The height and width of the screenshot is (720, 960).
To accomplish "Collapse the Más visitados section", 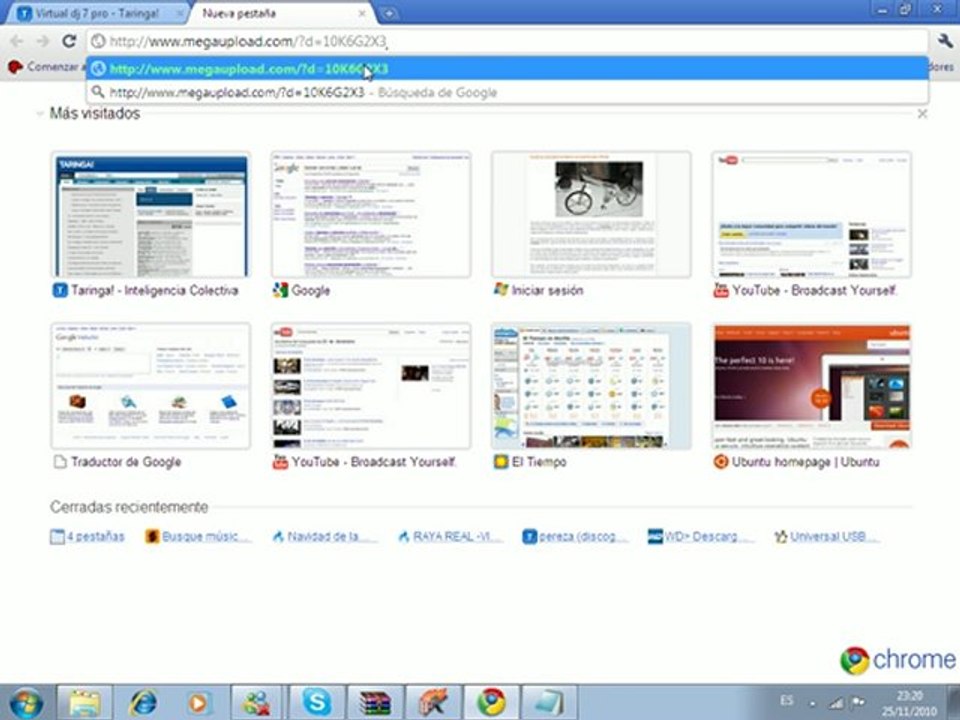I will click(40, 113).
